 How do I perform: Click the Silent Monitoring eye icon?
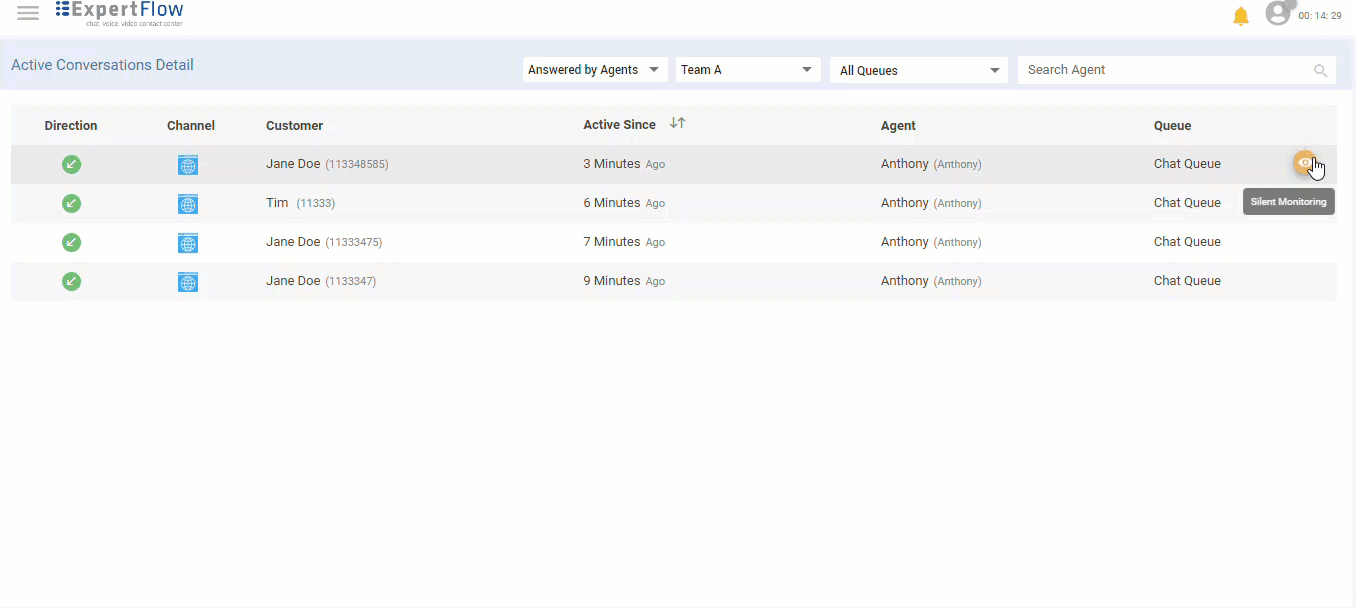coord(1304,163)
